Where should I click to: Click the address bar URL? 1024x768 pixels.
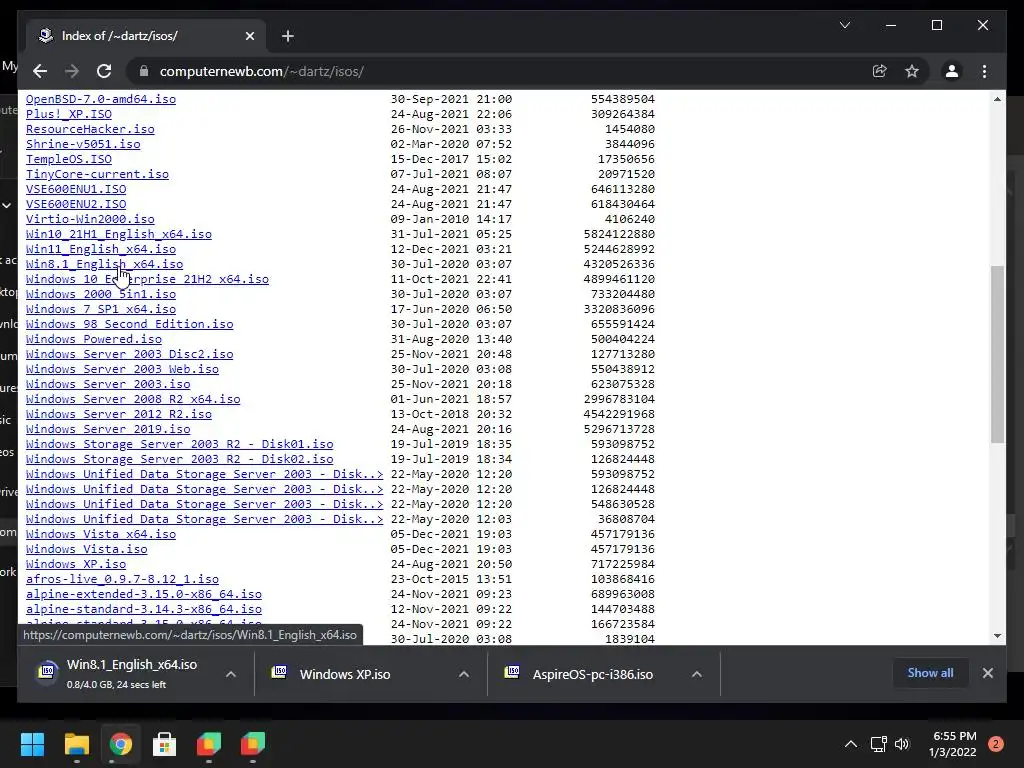tap(261, 71)
